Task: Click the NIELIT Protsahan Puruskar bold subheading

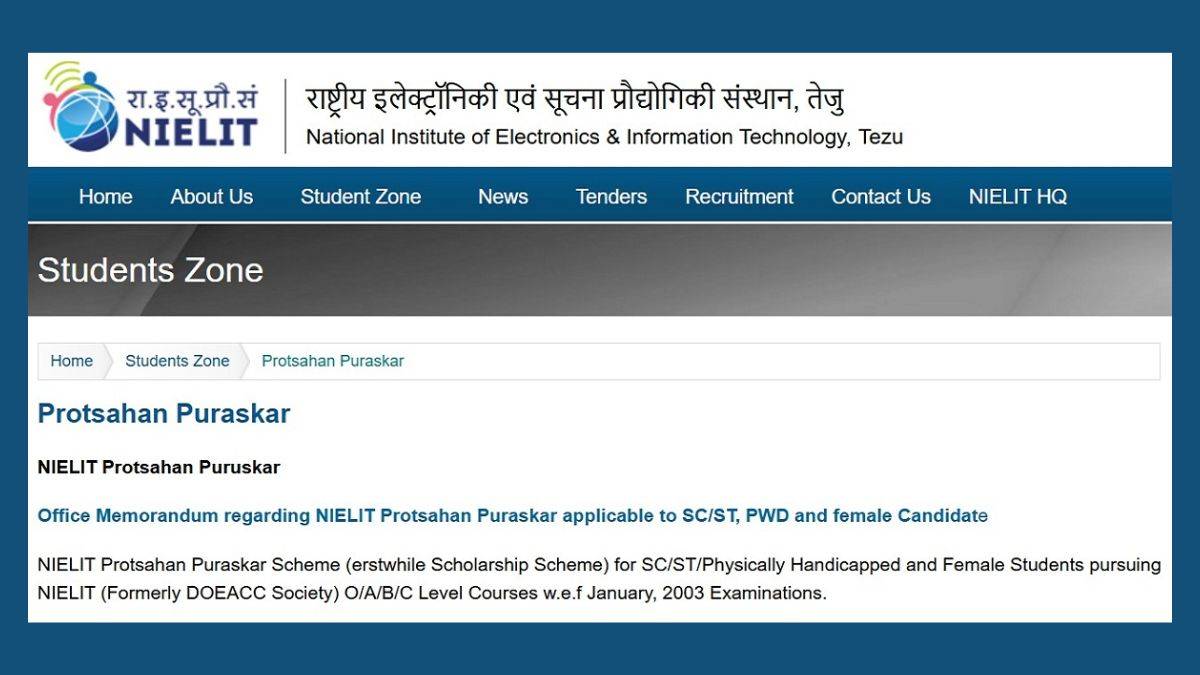Action: (x=158, y=467)
